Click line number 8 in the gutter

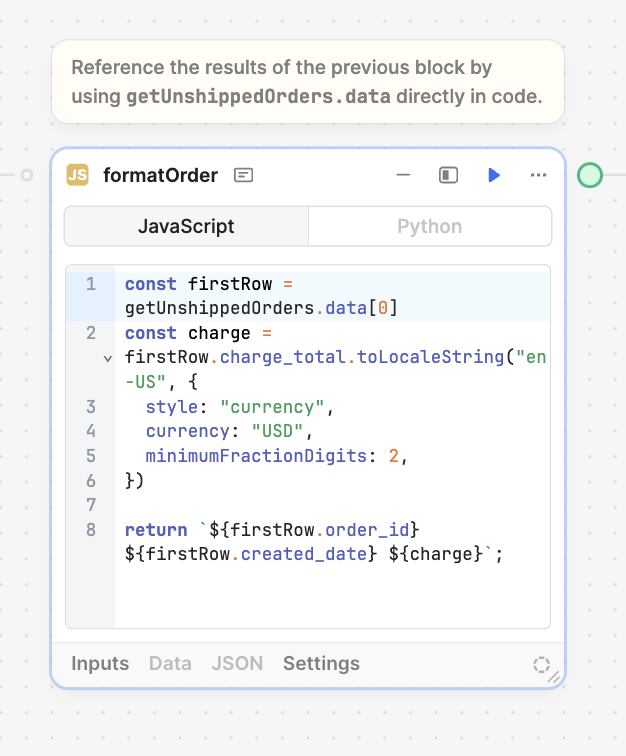click(x=91, y=530)
